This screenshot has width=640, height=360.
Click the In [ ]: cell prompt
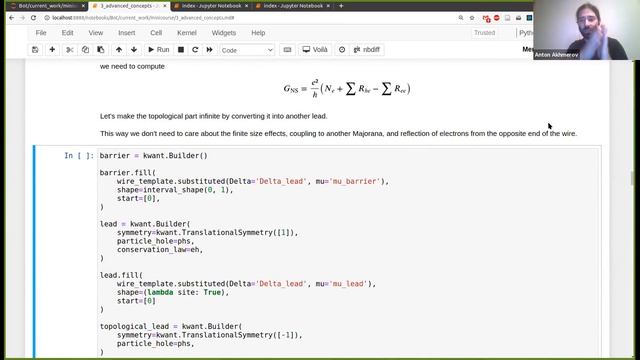(x=79, y=156)
